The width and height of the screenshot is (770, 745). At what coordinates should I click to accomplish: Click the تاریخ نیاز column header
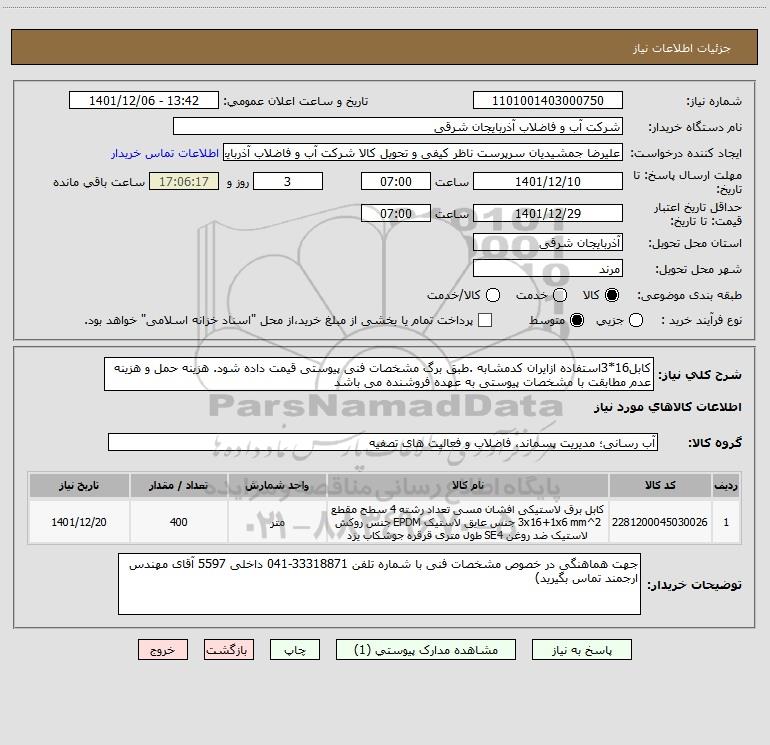click(79, 485)
